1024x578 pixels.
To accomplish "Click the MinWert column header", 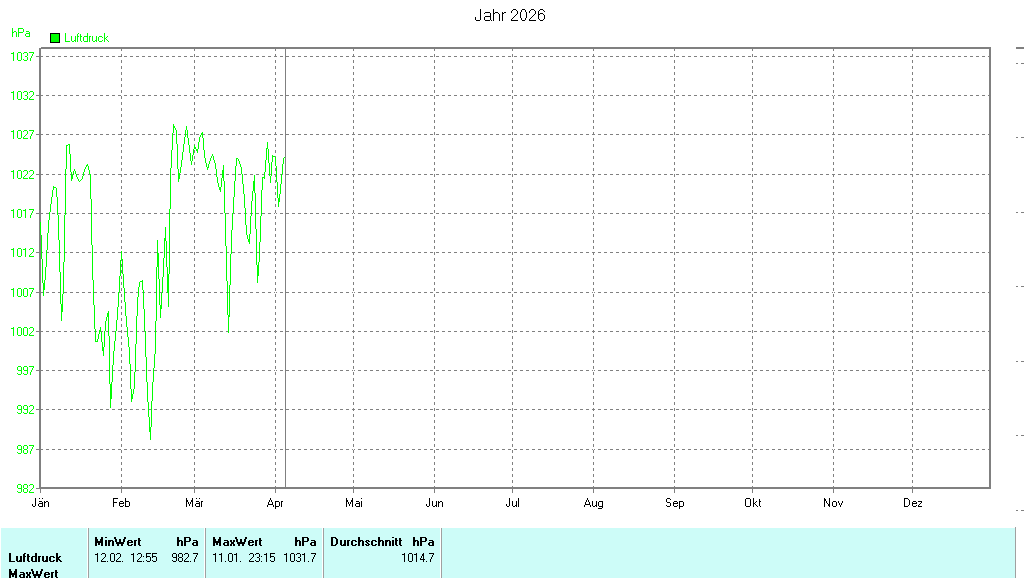I will [117, 541].
